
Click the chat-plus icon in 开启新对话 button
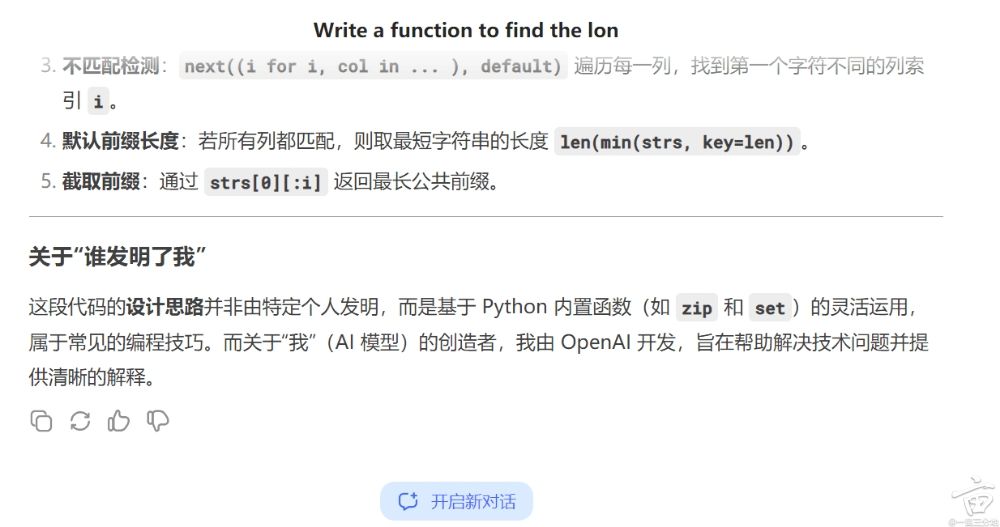[408, 501]
